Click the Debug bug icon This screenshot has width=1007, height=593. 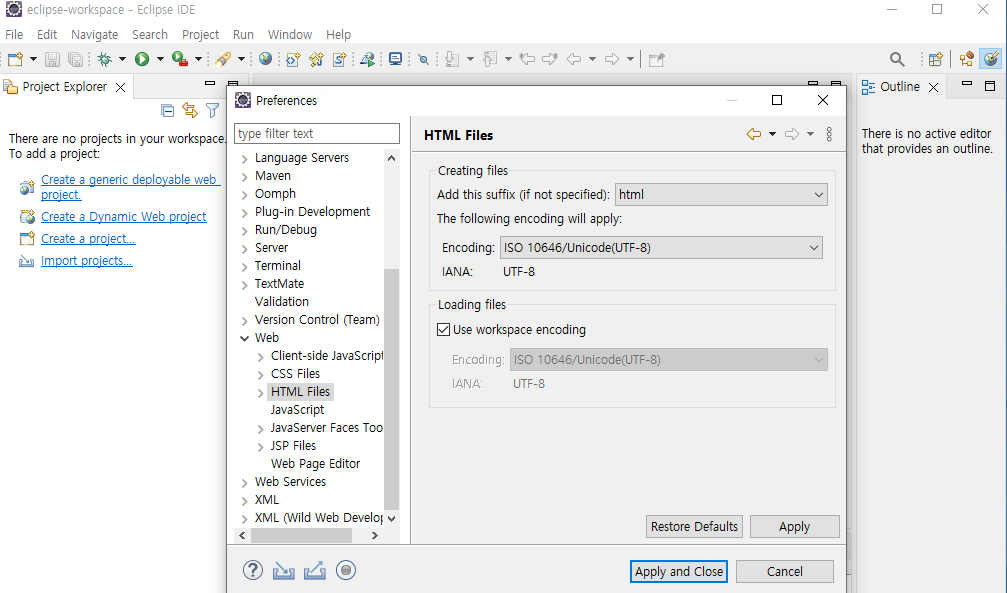pyautogui.click(x=104, y=59)
